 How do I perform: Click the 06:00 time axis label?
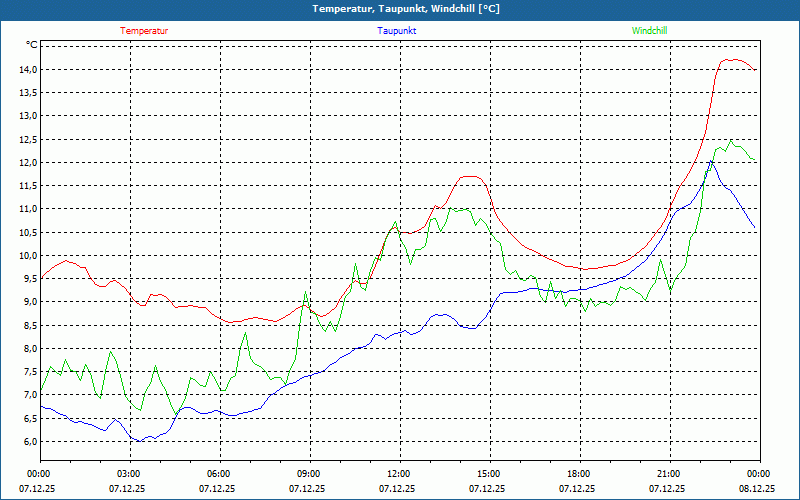tap(219, 474)
